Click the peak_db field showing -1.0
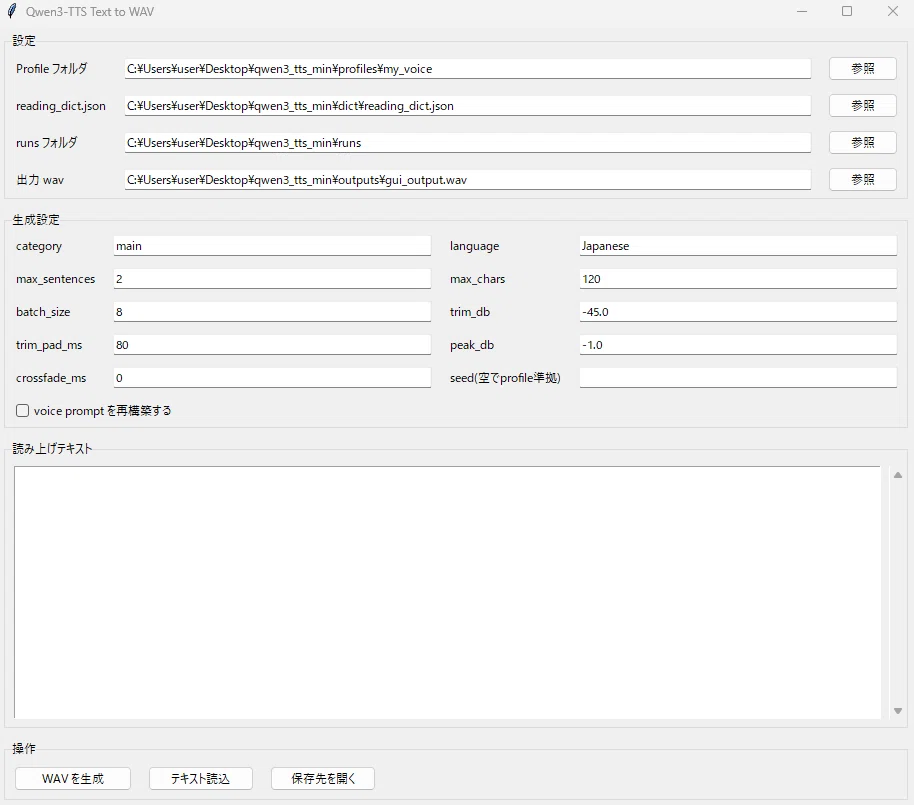The height and width of the screenshot is (805, 914). [738, 345]
